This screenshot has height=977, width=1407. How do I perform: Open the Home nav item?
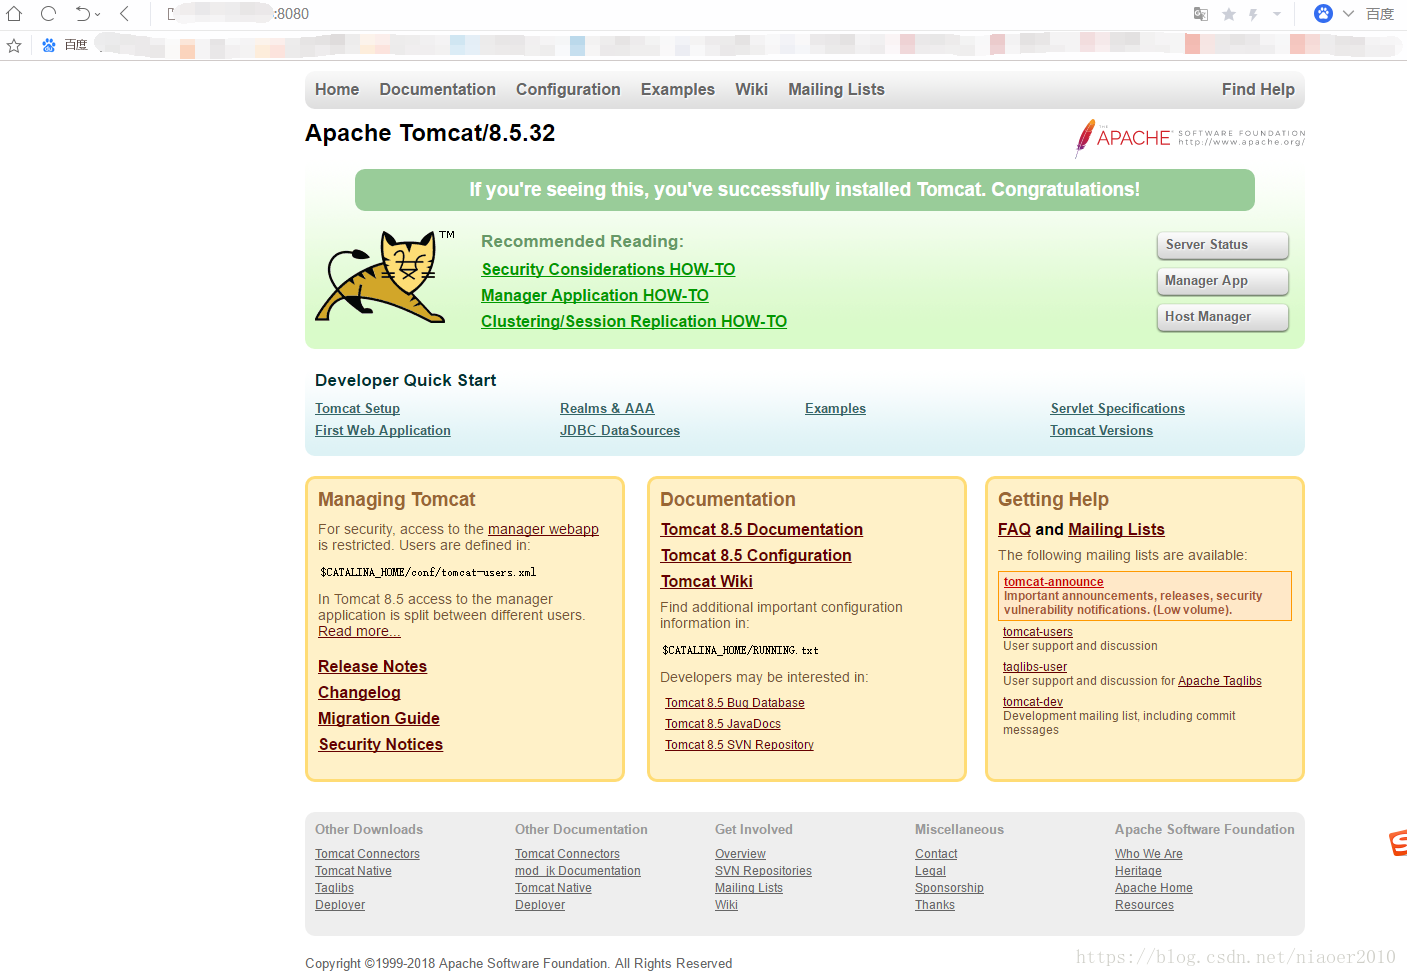click(337, 89)
